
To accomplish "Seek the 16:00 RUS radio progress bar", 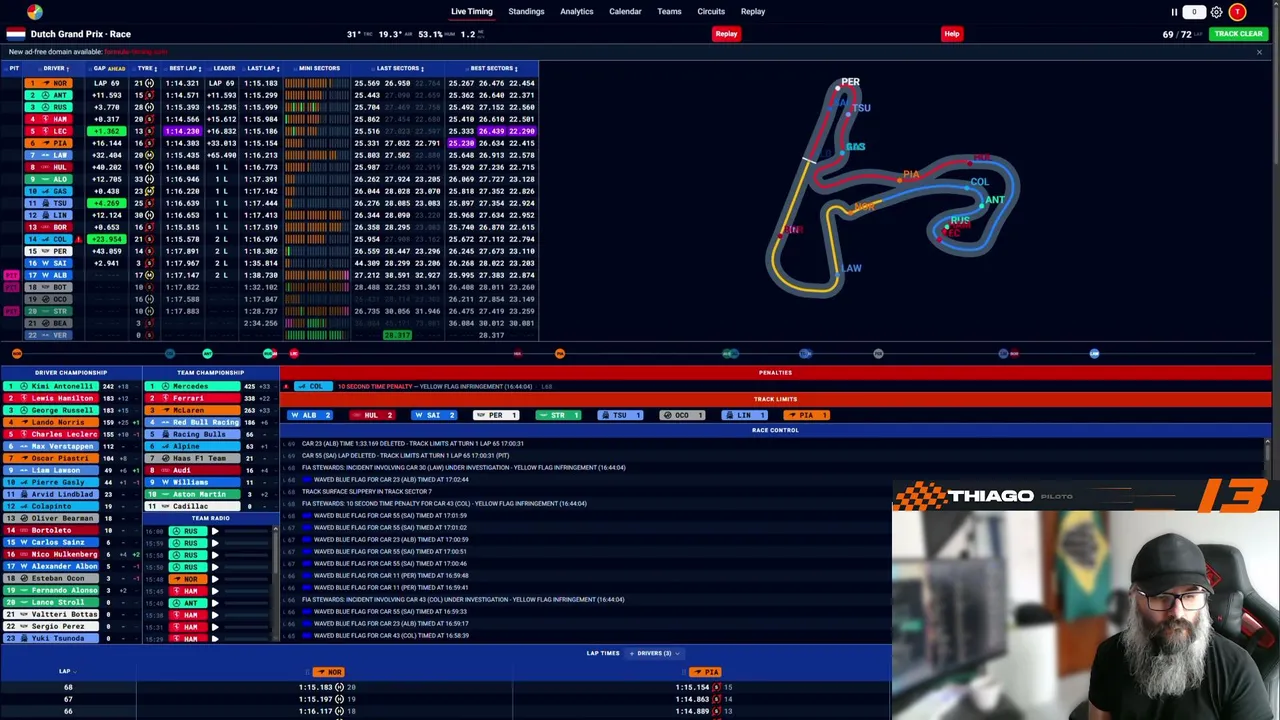I will point(247,531).
